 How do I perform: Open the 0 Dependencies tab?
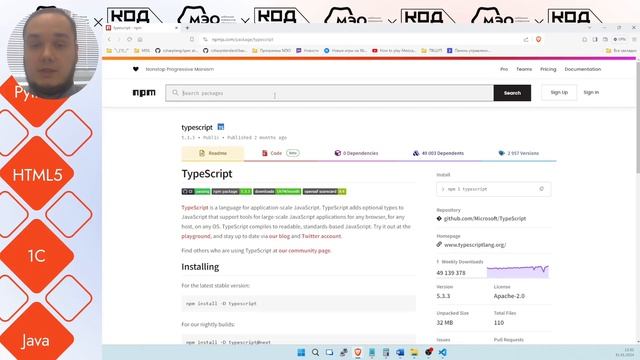coord(356,153)
